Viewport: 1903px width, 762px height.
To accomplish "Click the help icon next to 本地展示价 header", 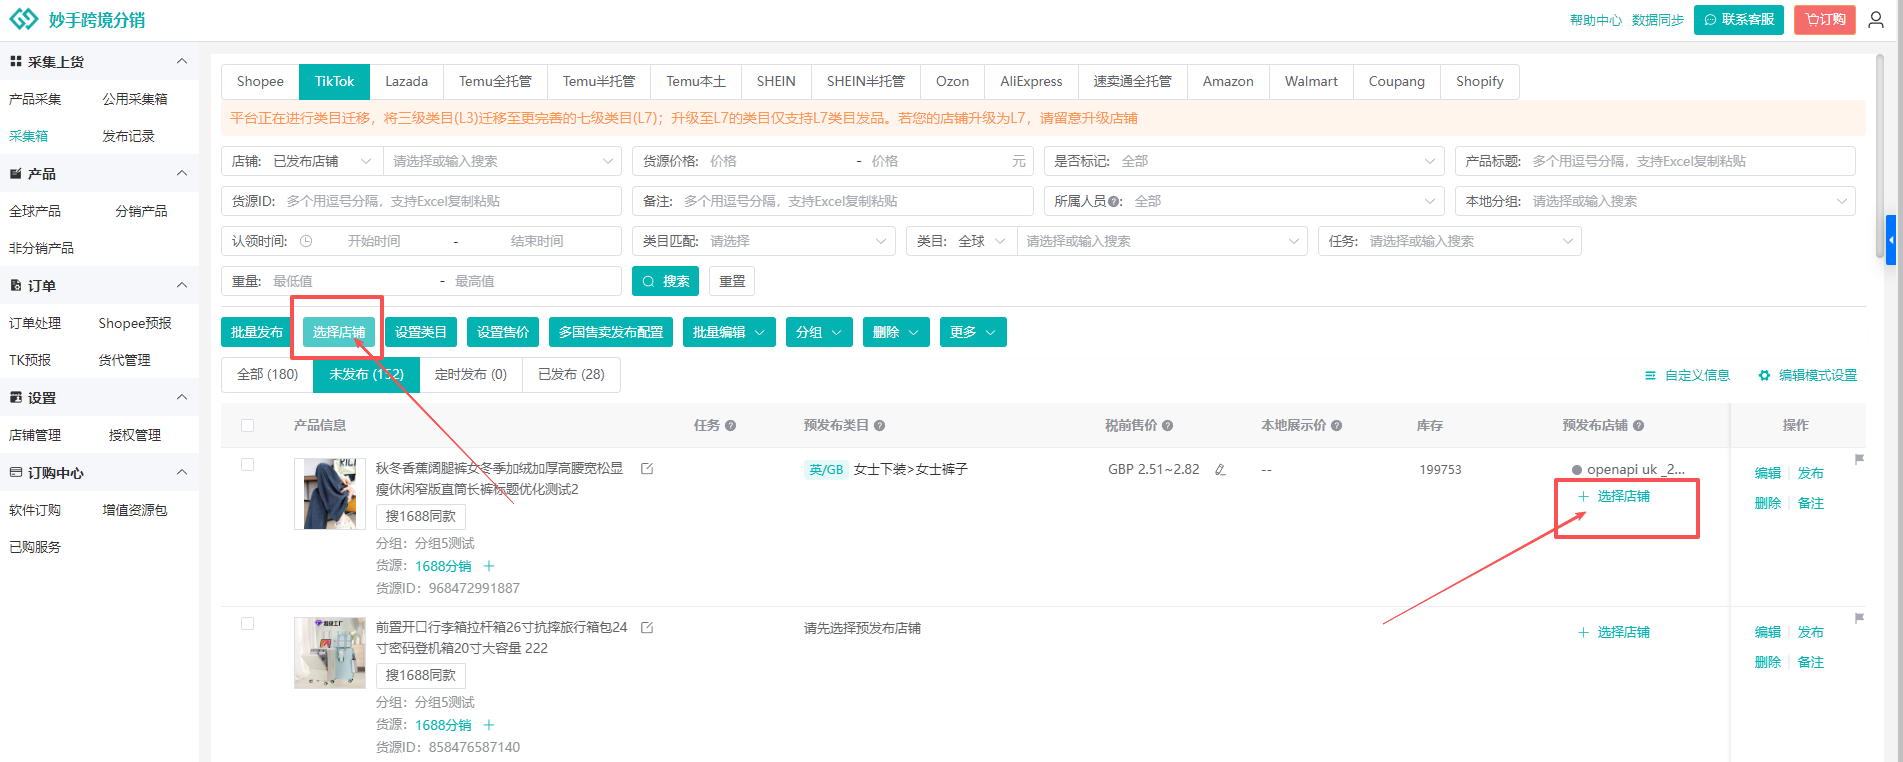I will click(1337, 426).
